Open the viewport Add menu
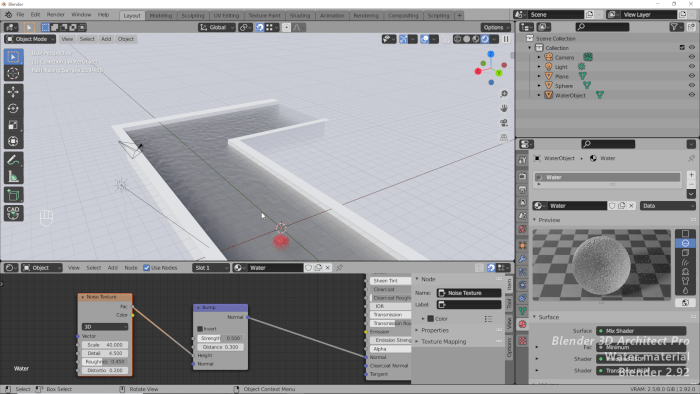 106,39
